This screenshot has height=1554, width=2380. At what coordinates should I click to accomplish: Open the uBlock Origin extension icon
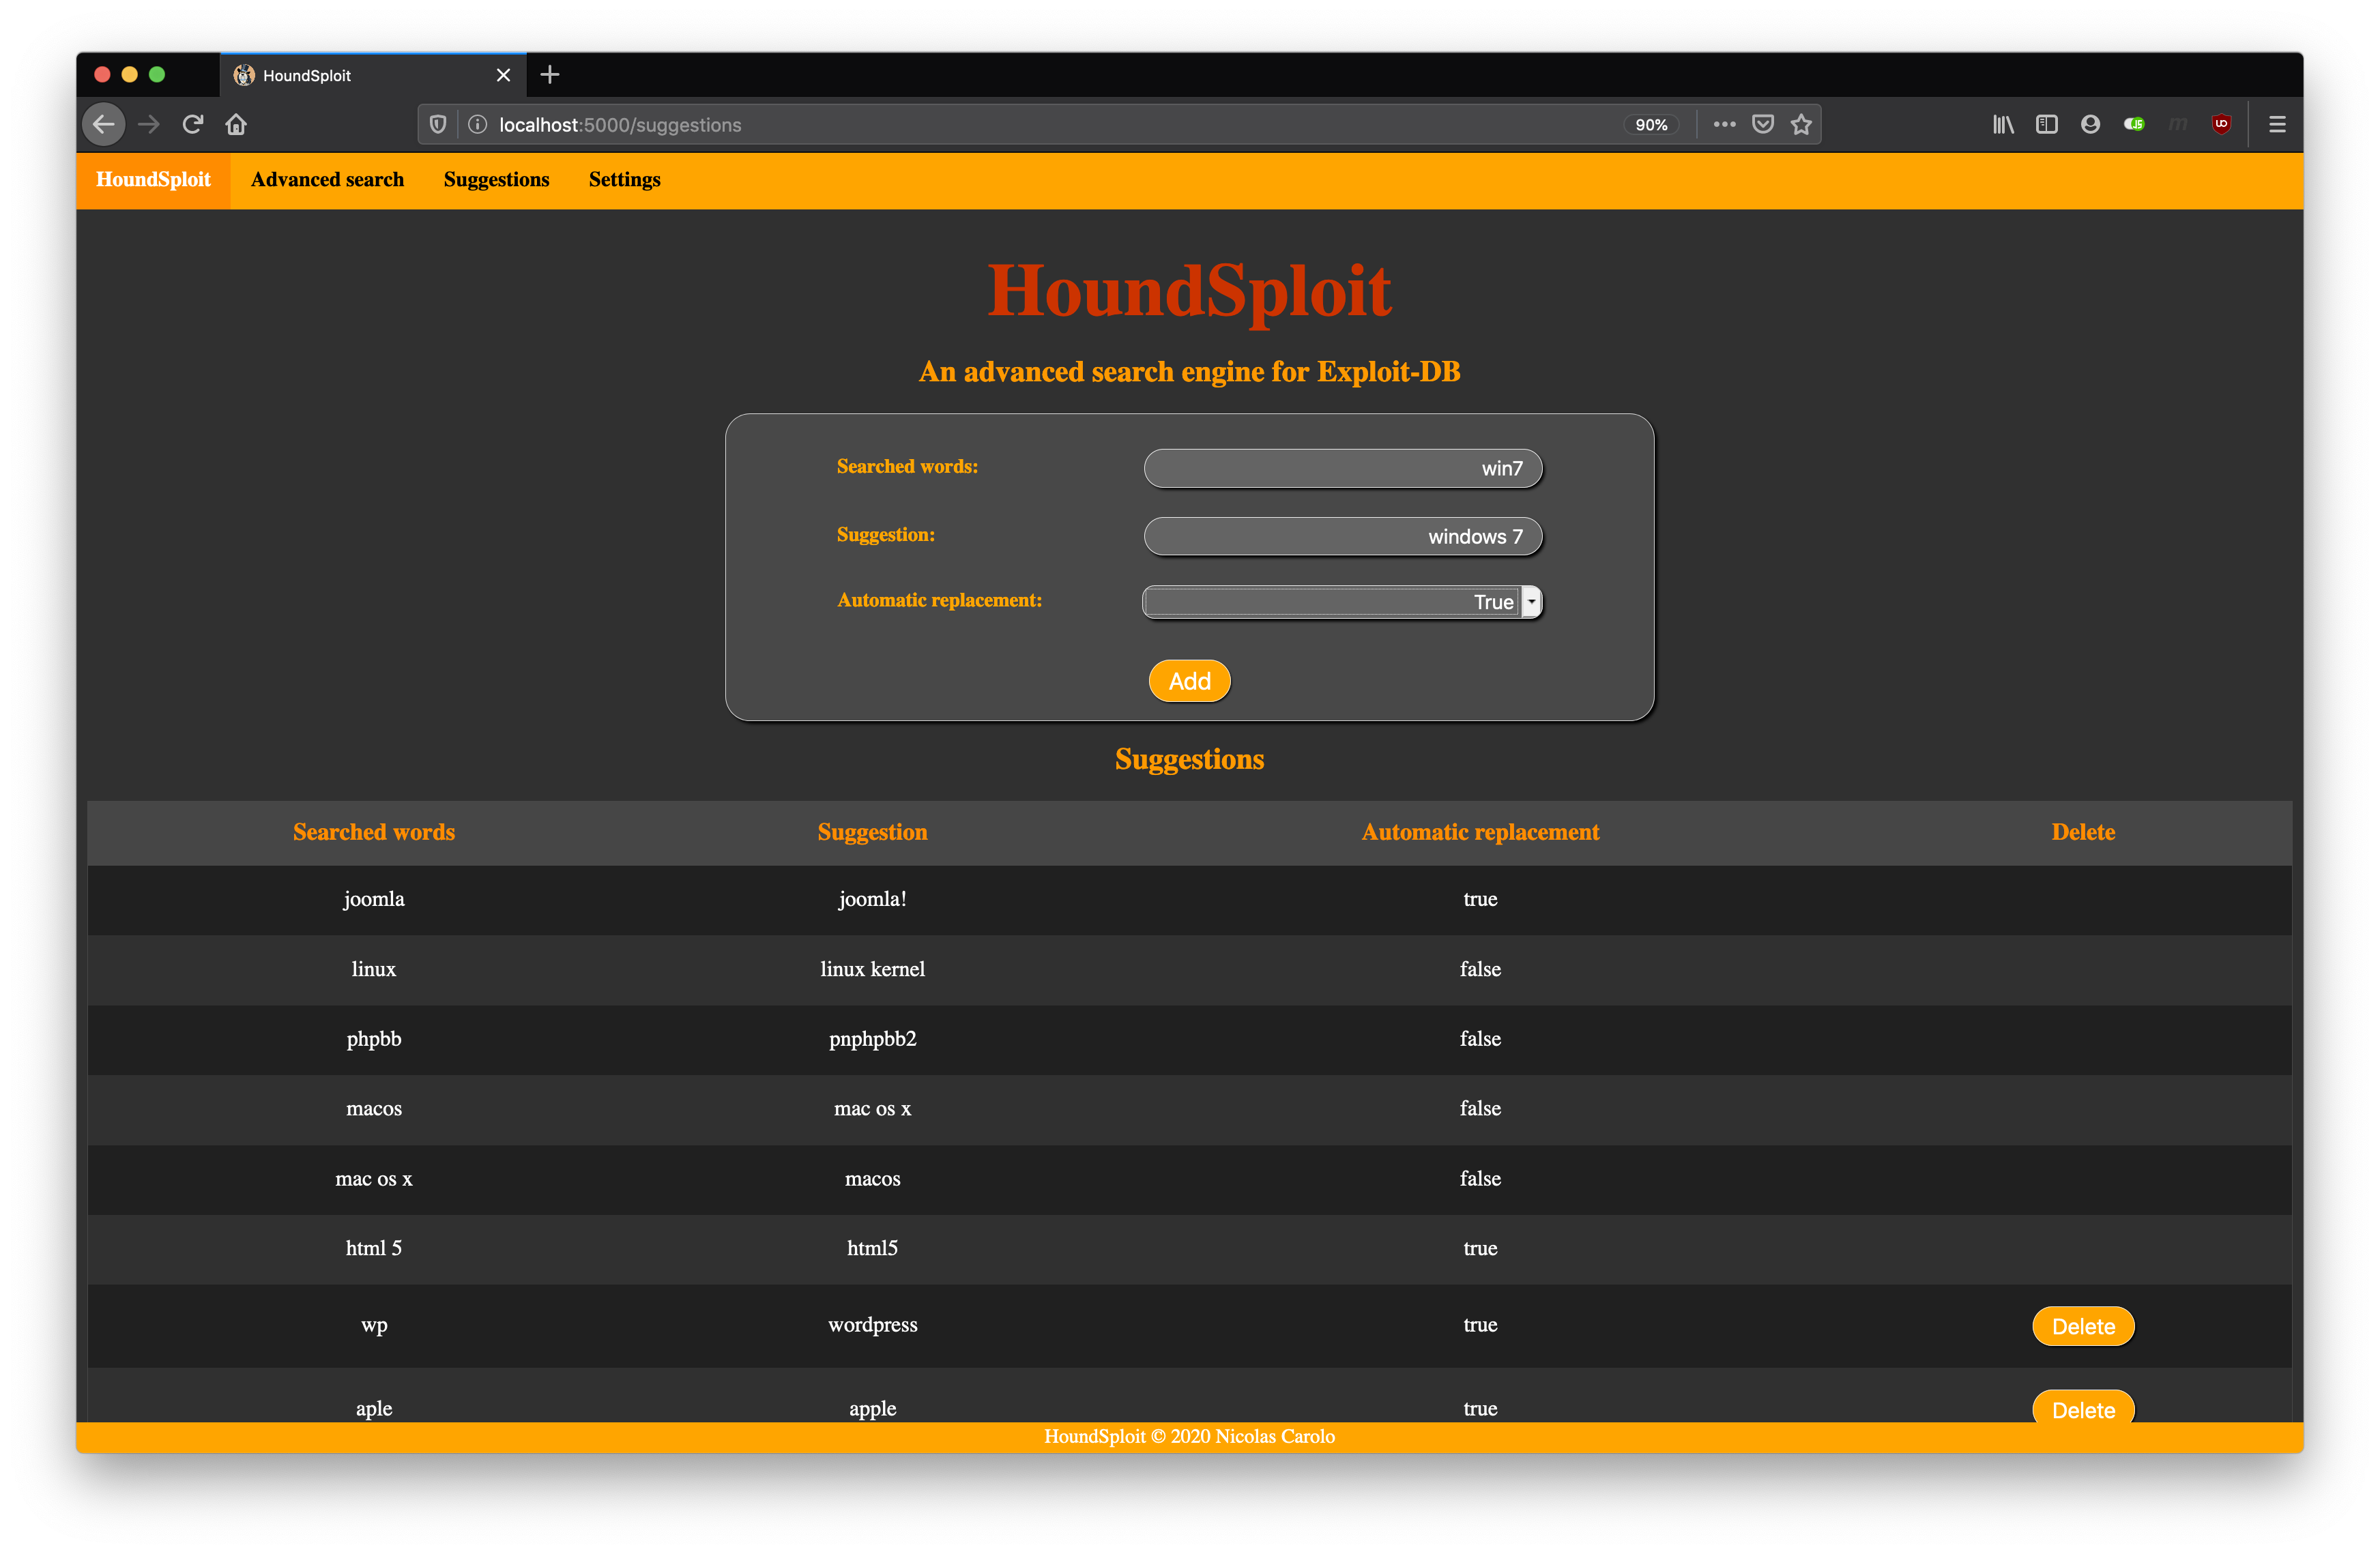2221,124
